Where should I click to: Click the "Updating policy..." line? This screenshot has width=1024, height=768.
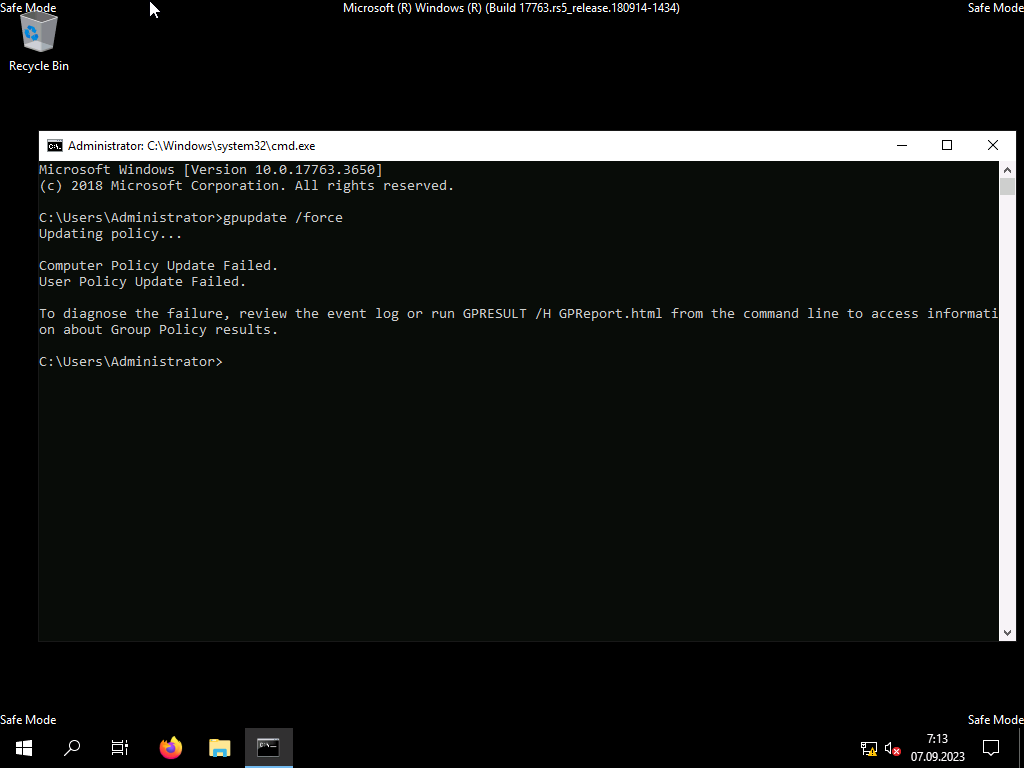pyautogui.click(x=110, y=234)
